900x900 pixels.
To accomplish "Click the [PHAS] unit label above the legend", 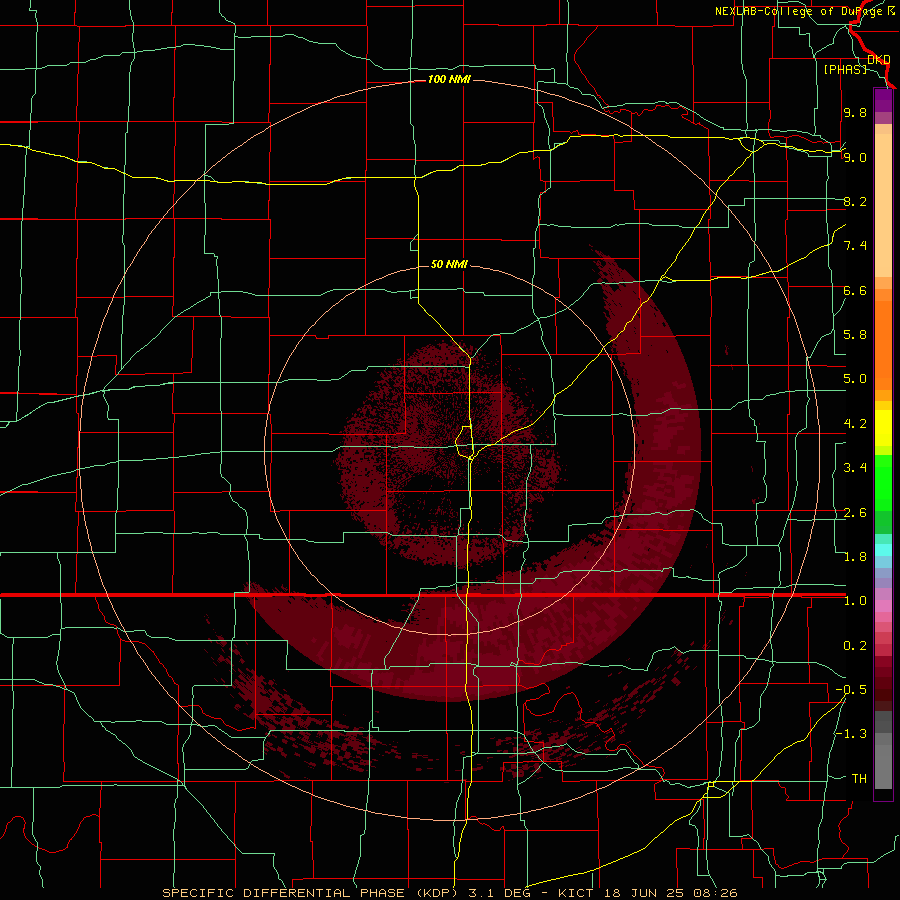I will tap(845, 69).
